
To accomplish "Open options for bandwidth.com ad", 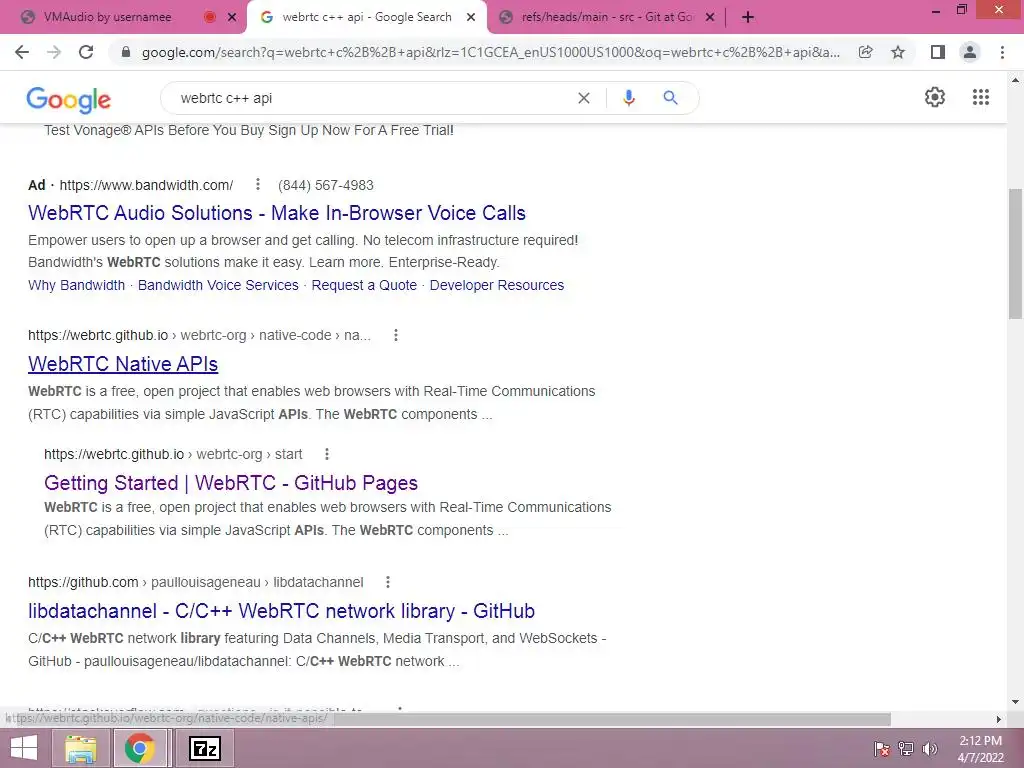I will coord(258,185).
